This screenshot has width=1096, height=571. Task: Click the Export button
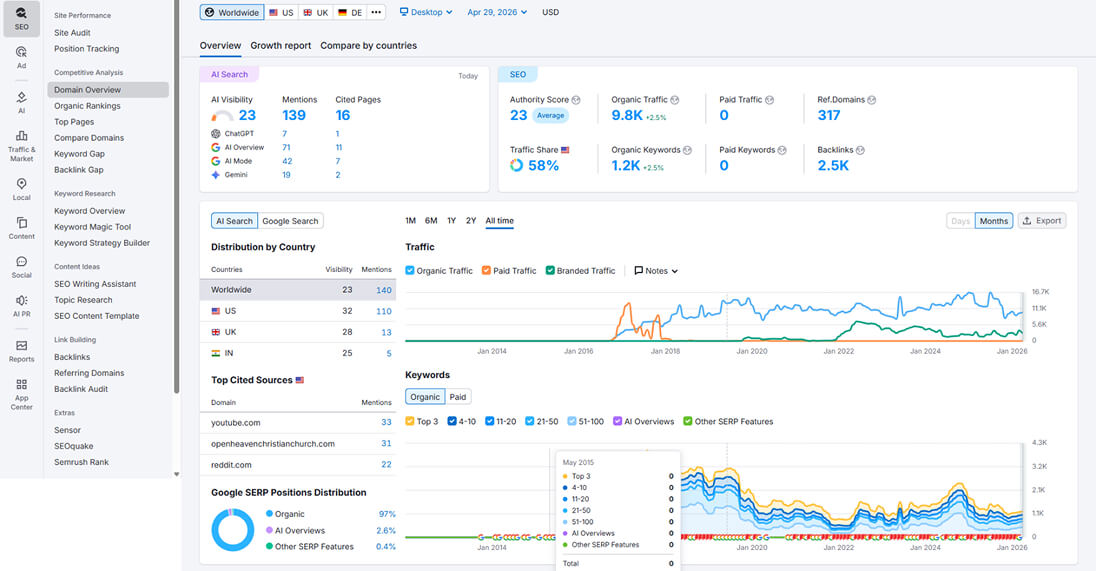(x=1041, y=221)
